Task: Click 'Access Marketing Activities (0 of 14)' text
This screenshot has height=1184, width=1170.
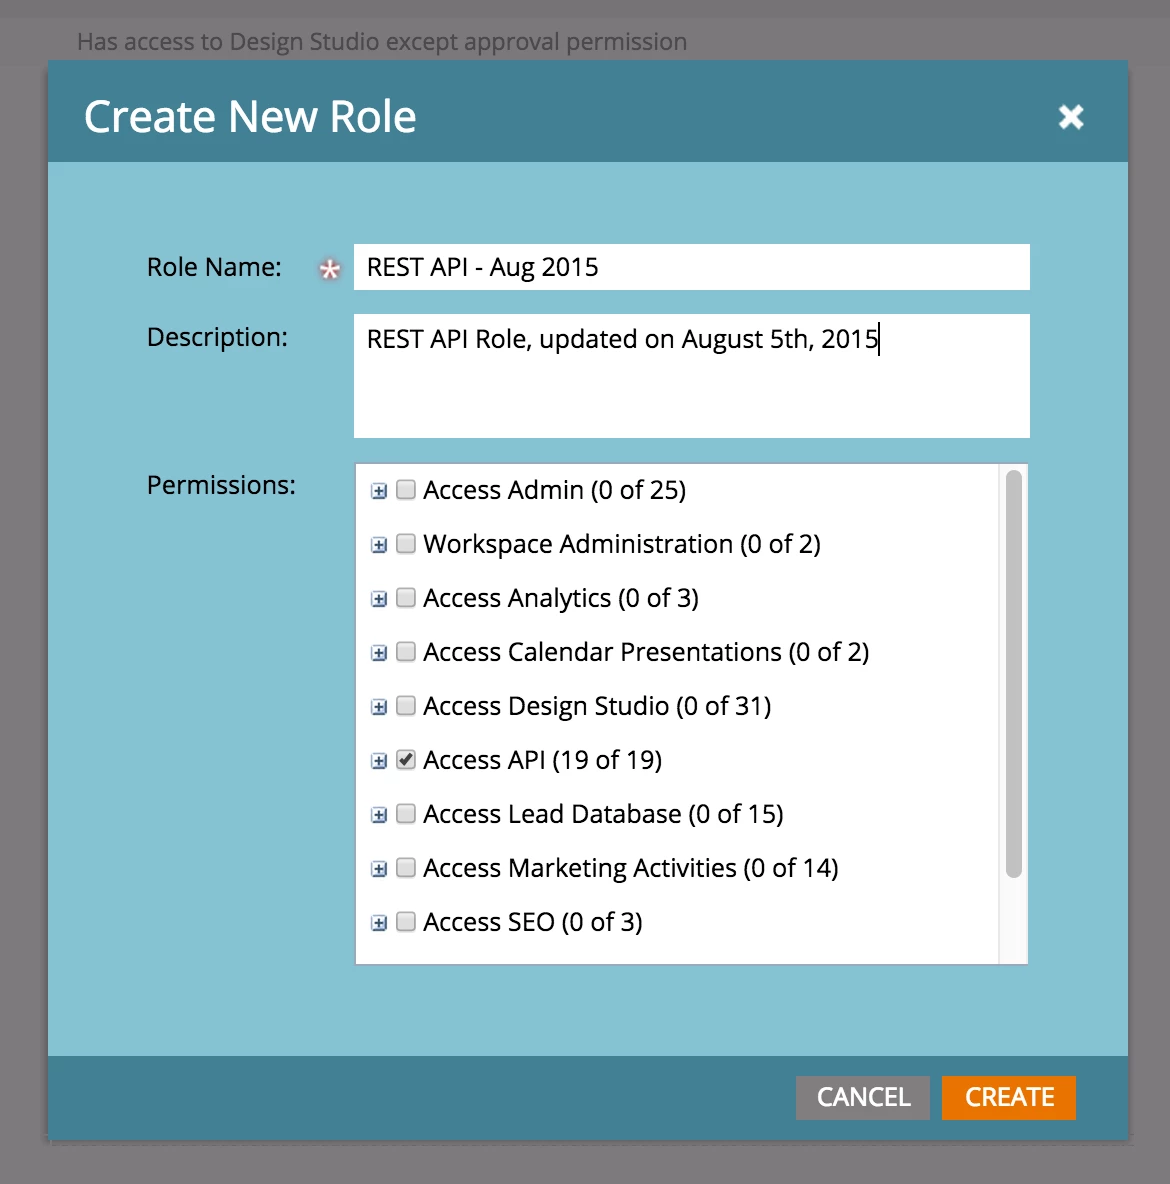Action: [631, 868]
